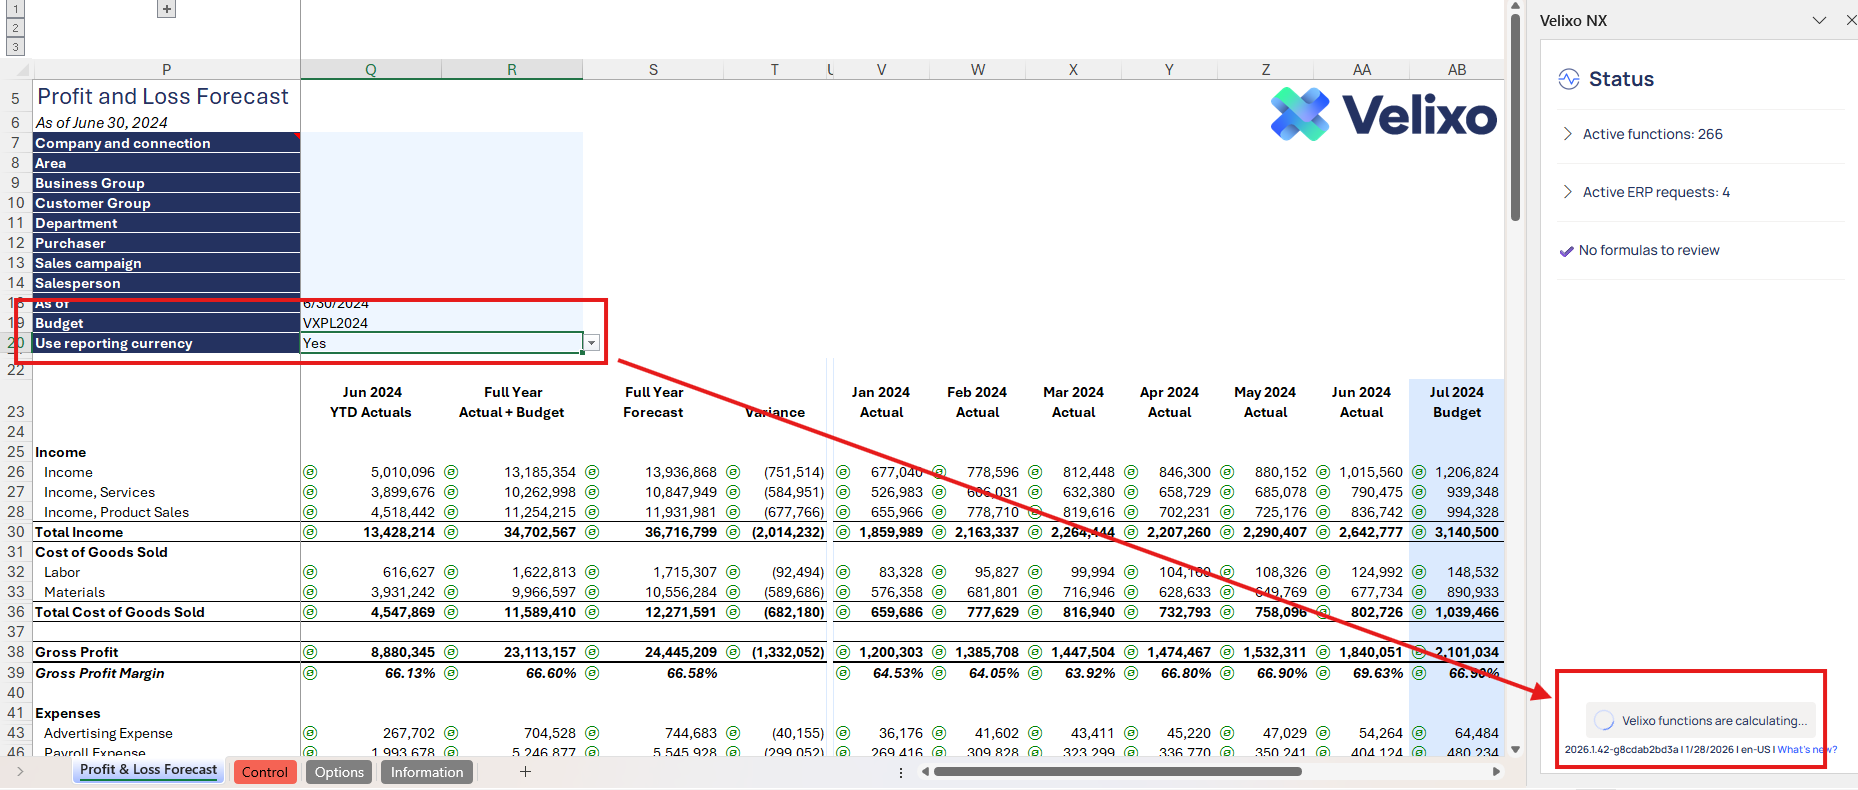
Task: Click Velixo status icon before Total Income Jan 2024
Action: 843,532
